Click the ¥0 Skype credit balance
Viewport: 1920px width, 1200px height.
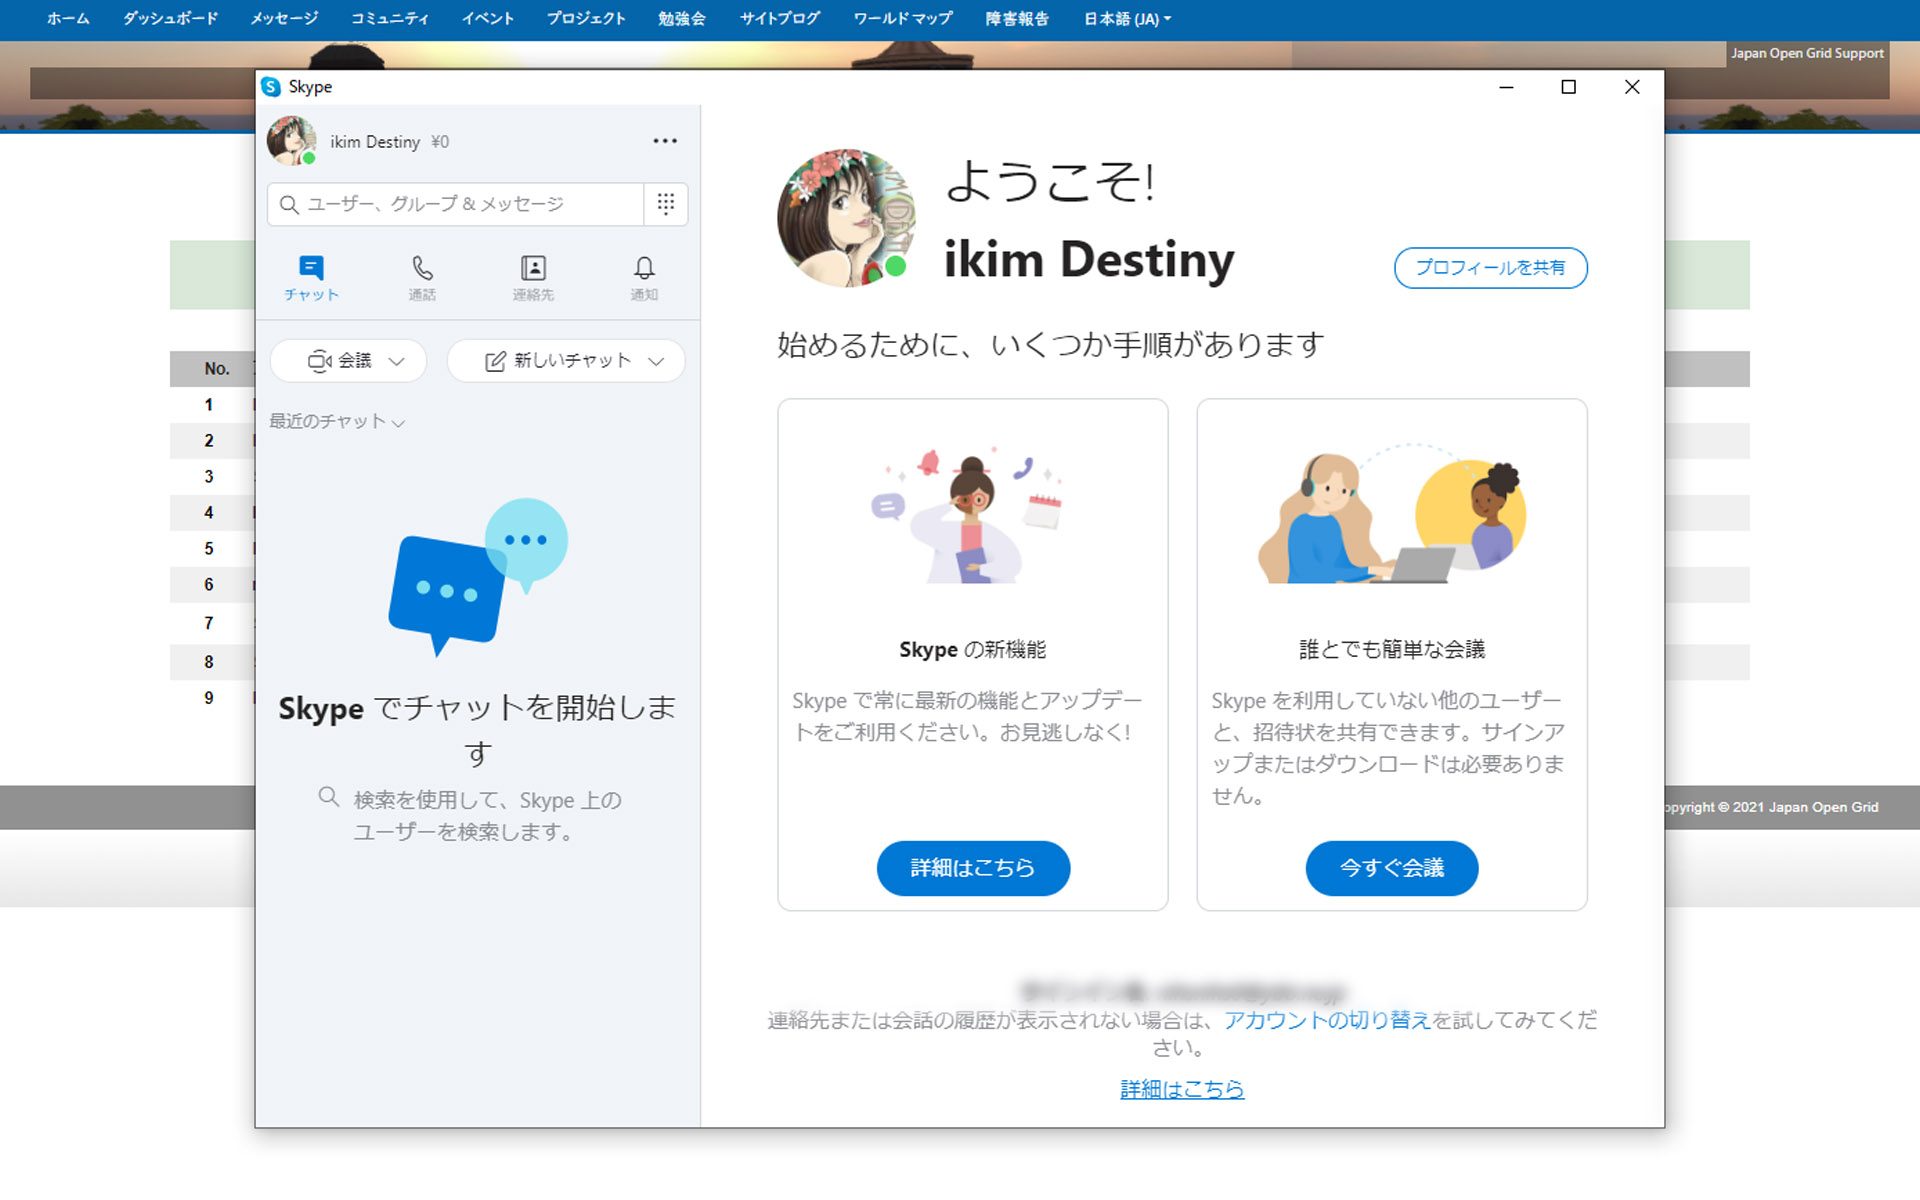click(440, 142)
